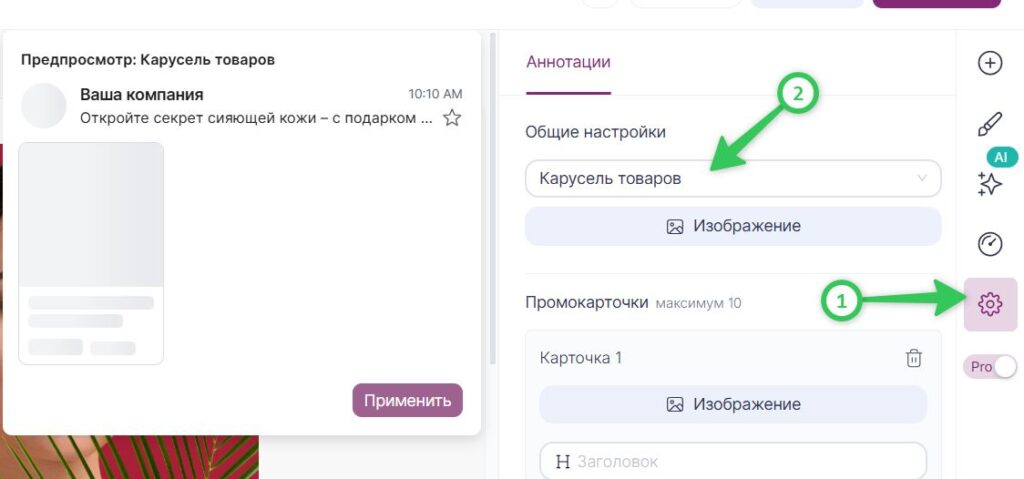Open the AI sparkle assistant

(x=990, y=184)
